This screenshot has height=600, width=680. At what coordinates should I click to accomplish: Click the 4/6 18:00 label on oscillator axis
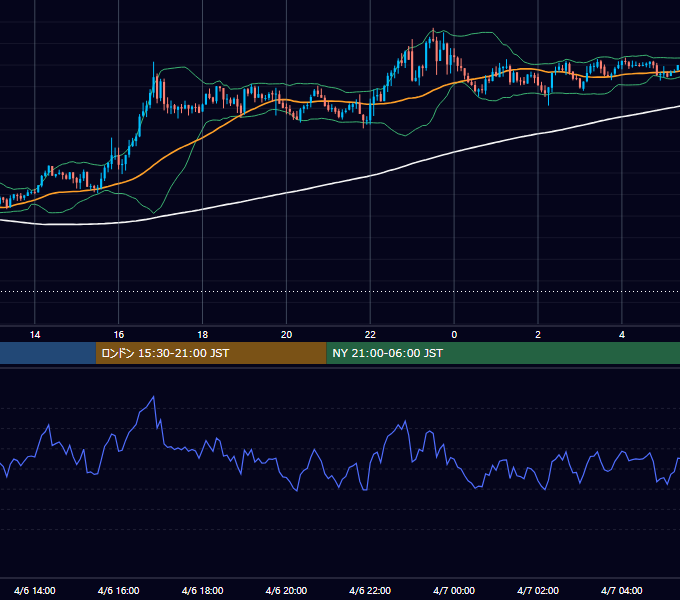tap(203, 590)
